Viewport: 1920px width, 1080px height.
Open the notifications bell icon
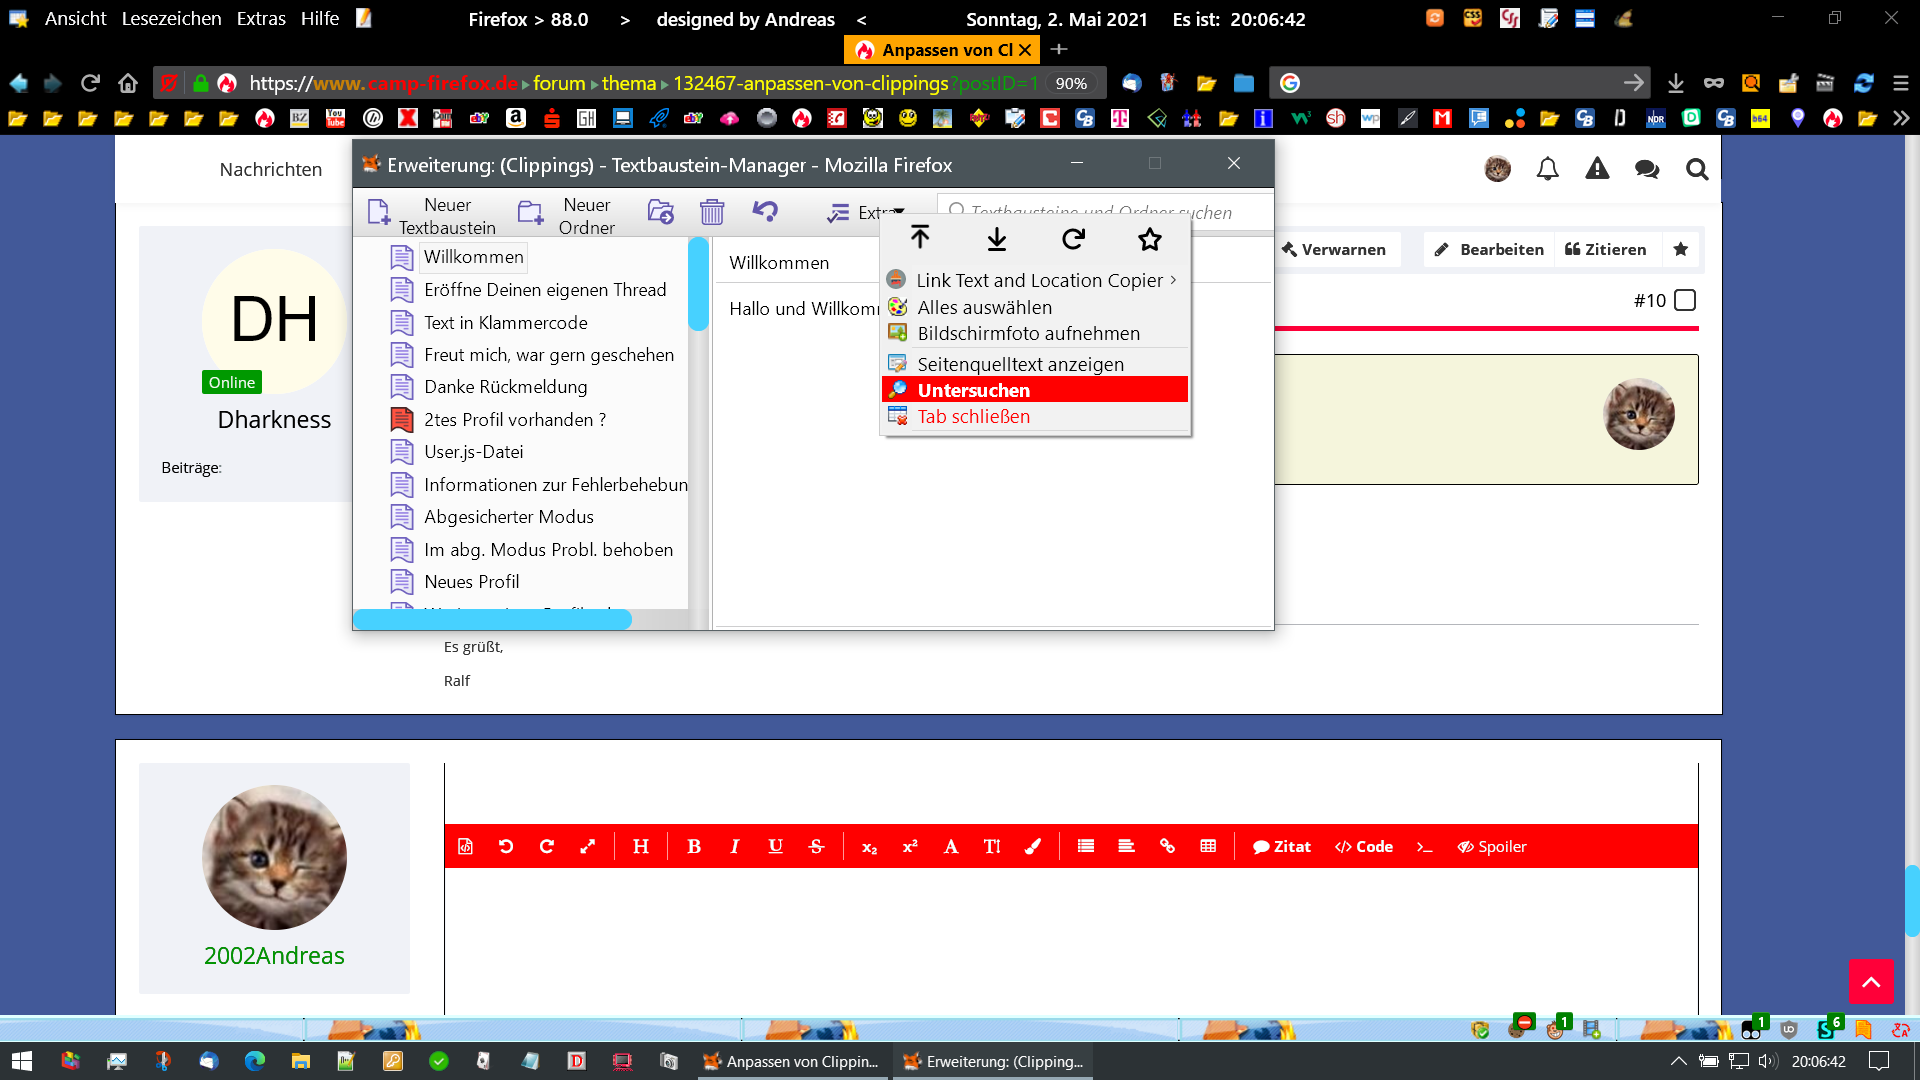[x=1547, y=169]
